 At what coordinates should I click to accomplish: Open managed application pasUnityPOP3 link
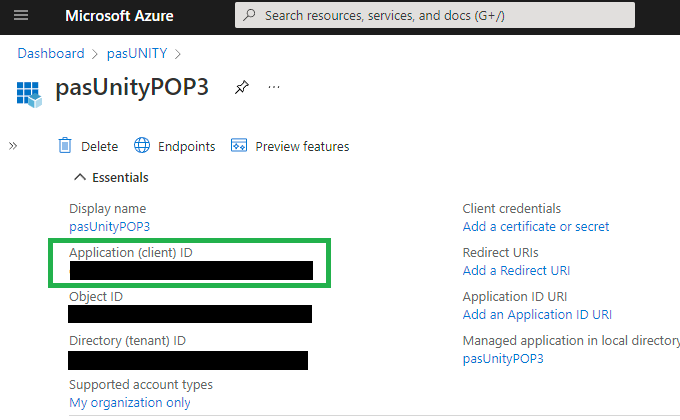tap(503, 359)
